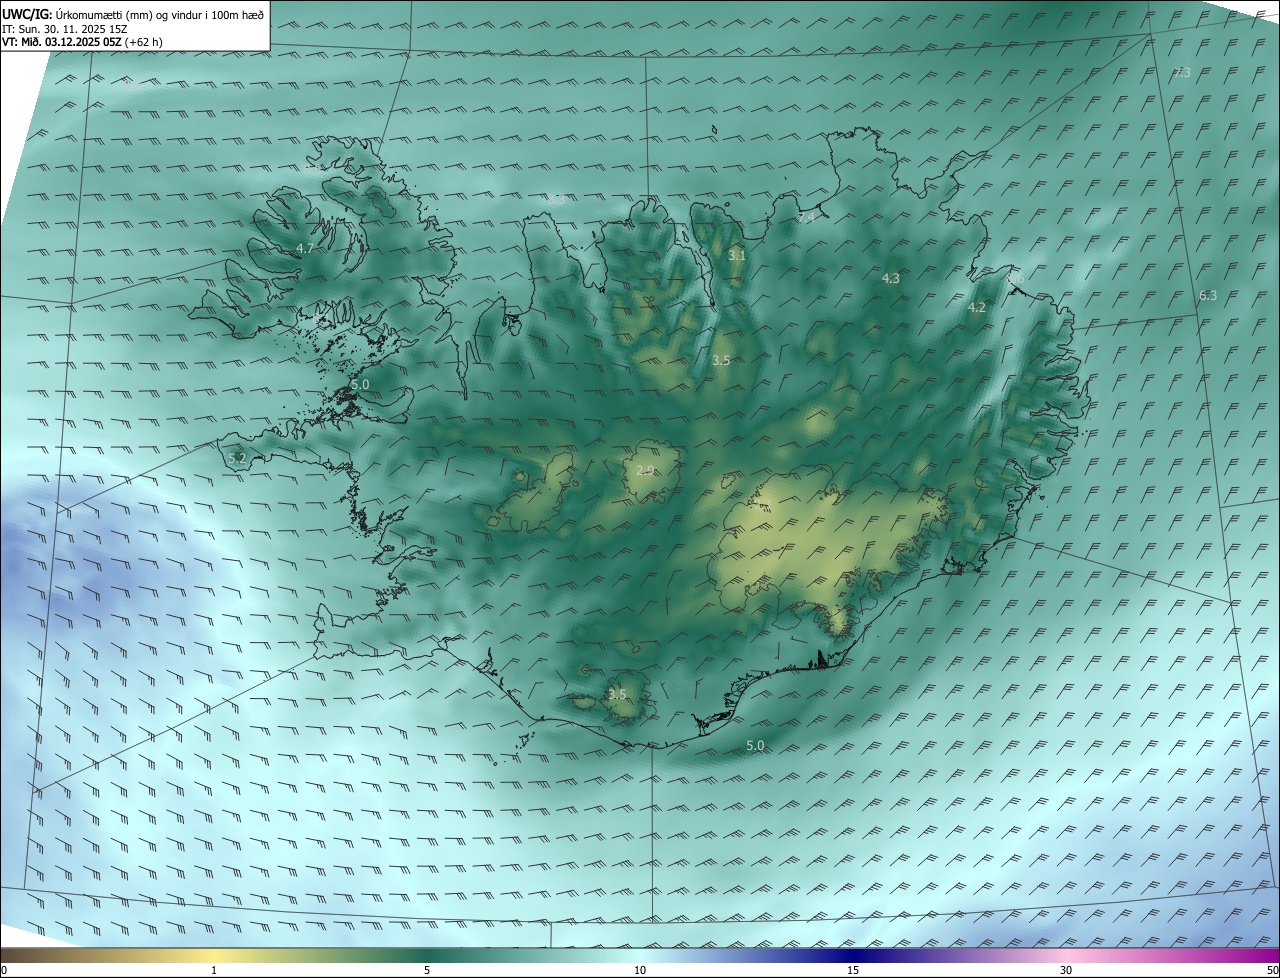
Task: Click the 5.0 value by the western bay islands
Action: click(x=361, y=384)
